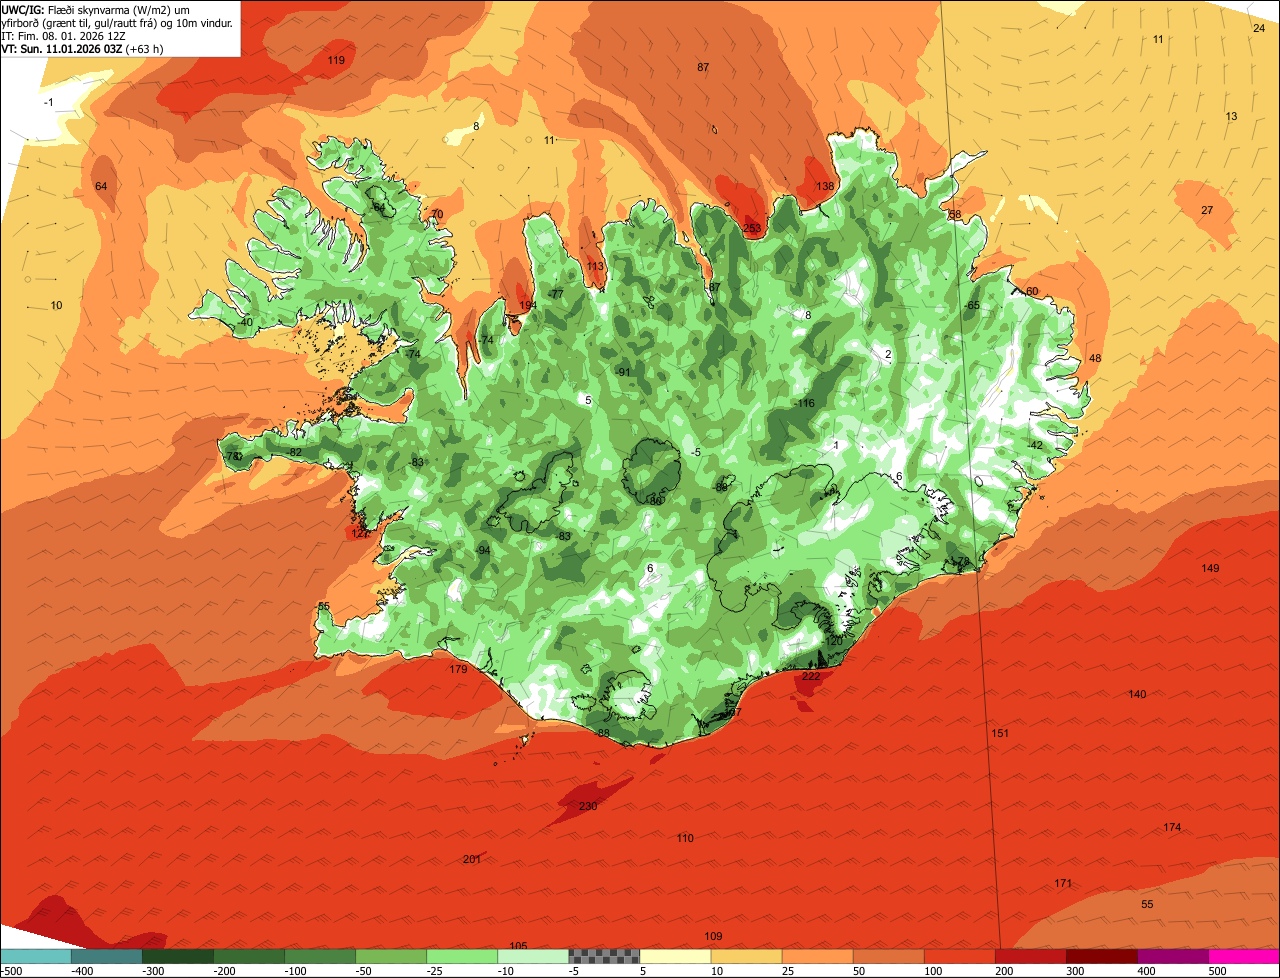Pick the purple legend swatch from 400 to 500
Viewport: 1280px width, 978px height.
1173,956
